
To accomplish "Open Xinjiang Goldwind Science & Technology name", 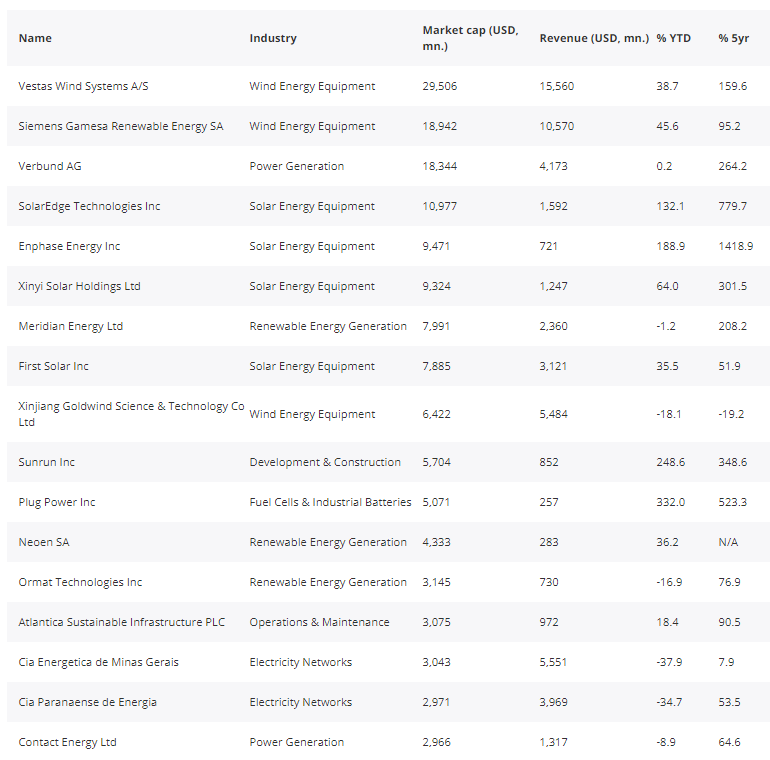I will 131,414.
